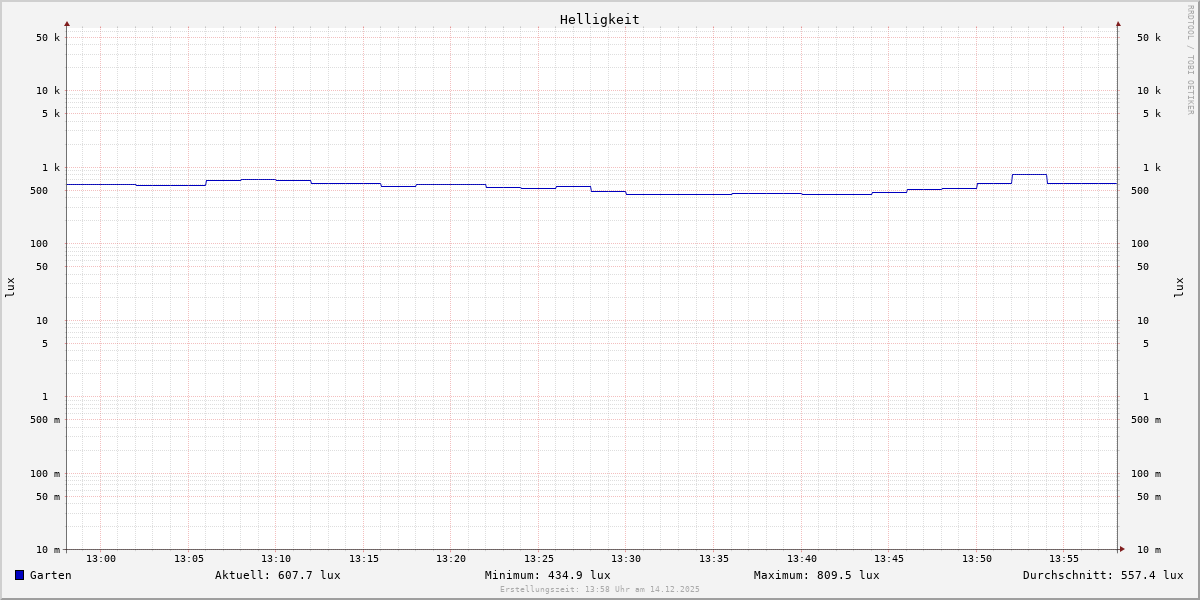Screen dimensions: 1200x600
Task: Click the Maximum: 809.5 lux statistic
Action: point(816,575)
